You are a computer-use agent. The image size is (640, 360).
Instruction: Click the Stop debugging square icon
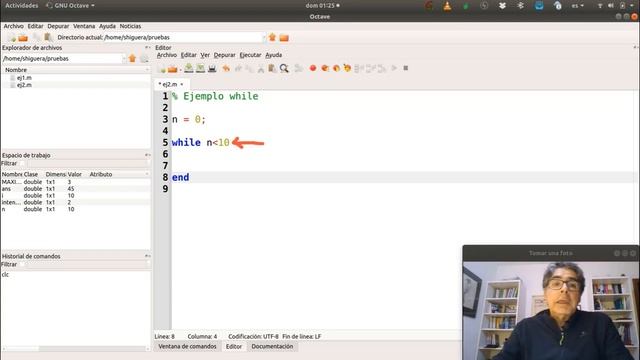[x=406, y=68]
